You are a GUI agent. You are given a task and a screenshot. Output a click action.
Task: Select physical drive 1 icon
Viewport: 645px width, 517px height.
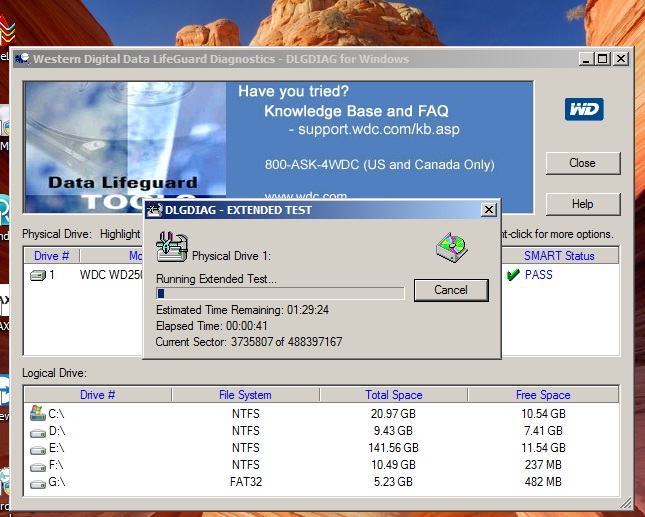pyautogui.click(x=38, y=275)
